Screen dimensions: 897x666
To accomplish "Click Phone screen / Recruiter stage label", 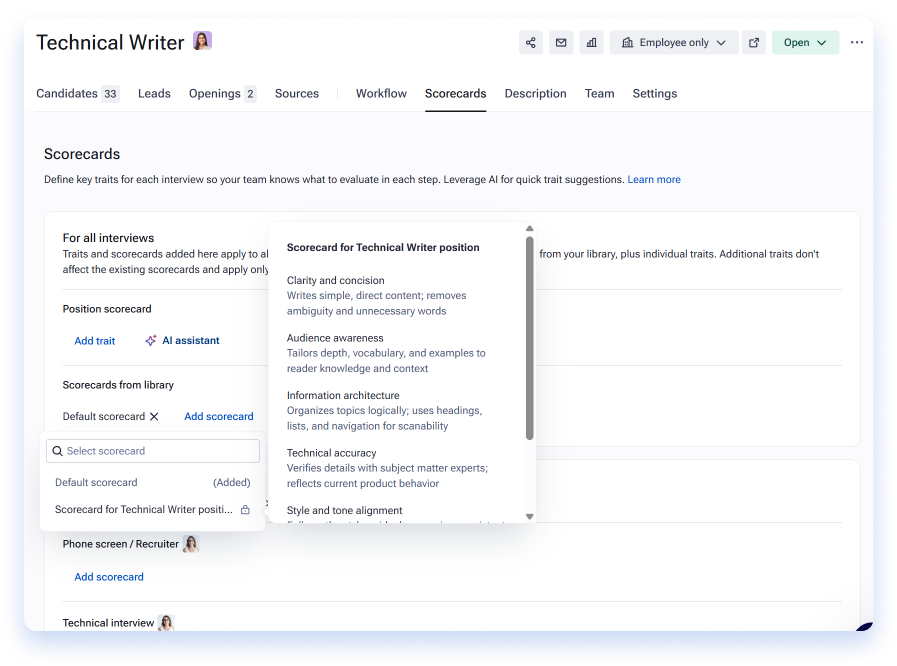I will (x=120, y=544).
